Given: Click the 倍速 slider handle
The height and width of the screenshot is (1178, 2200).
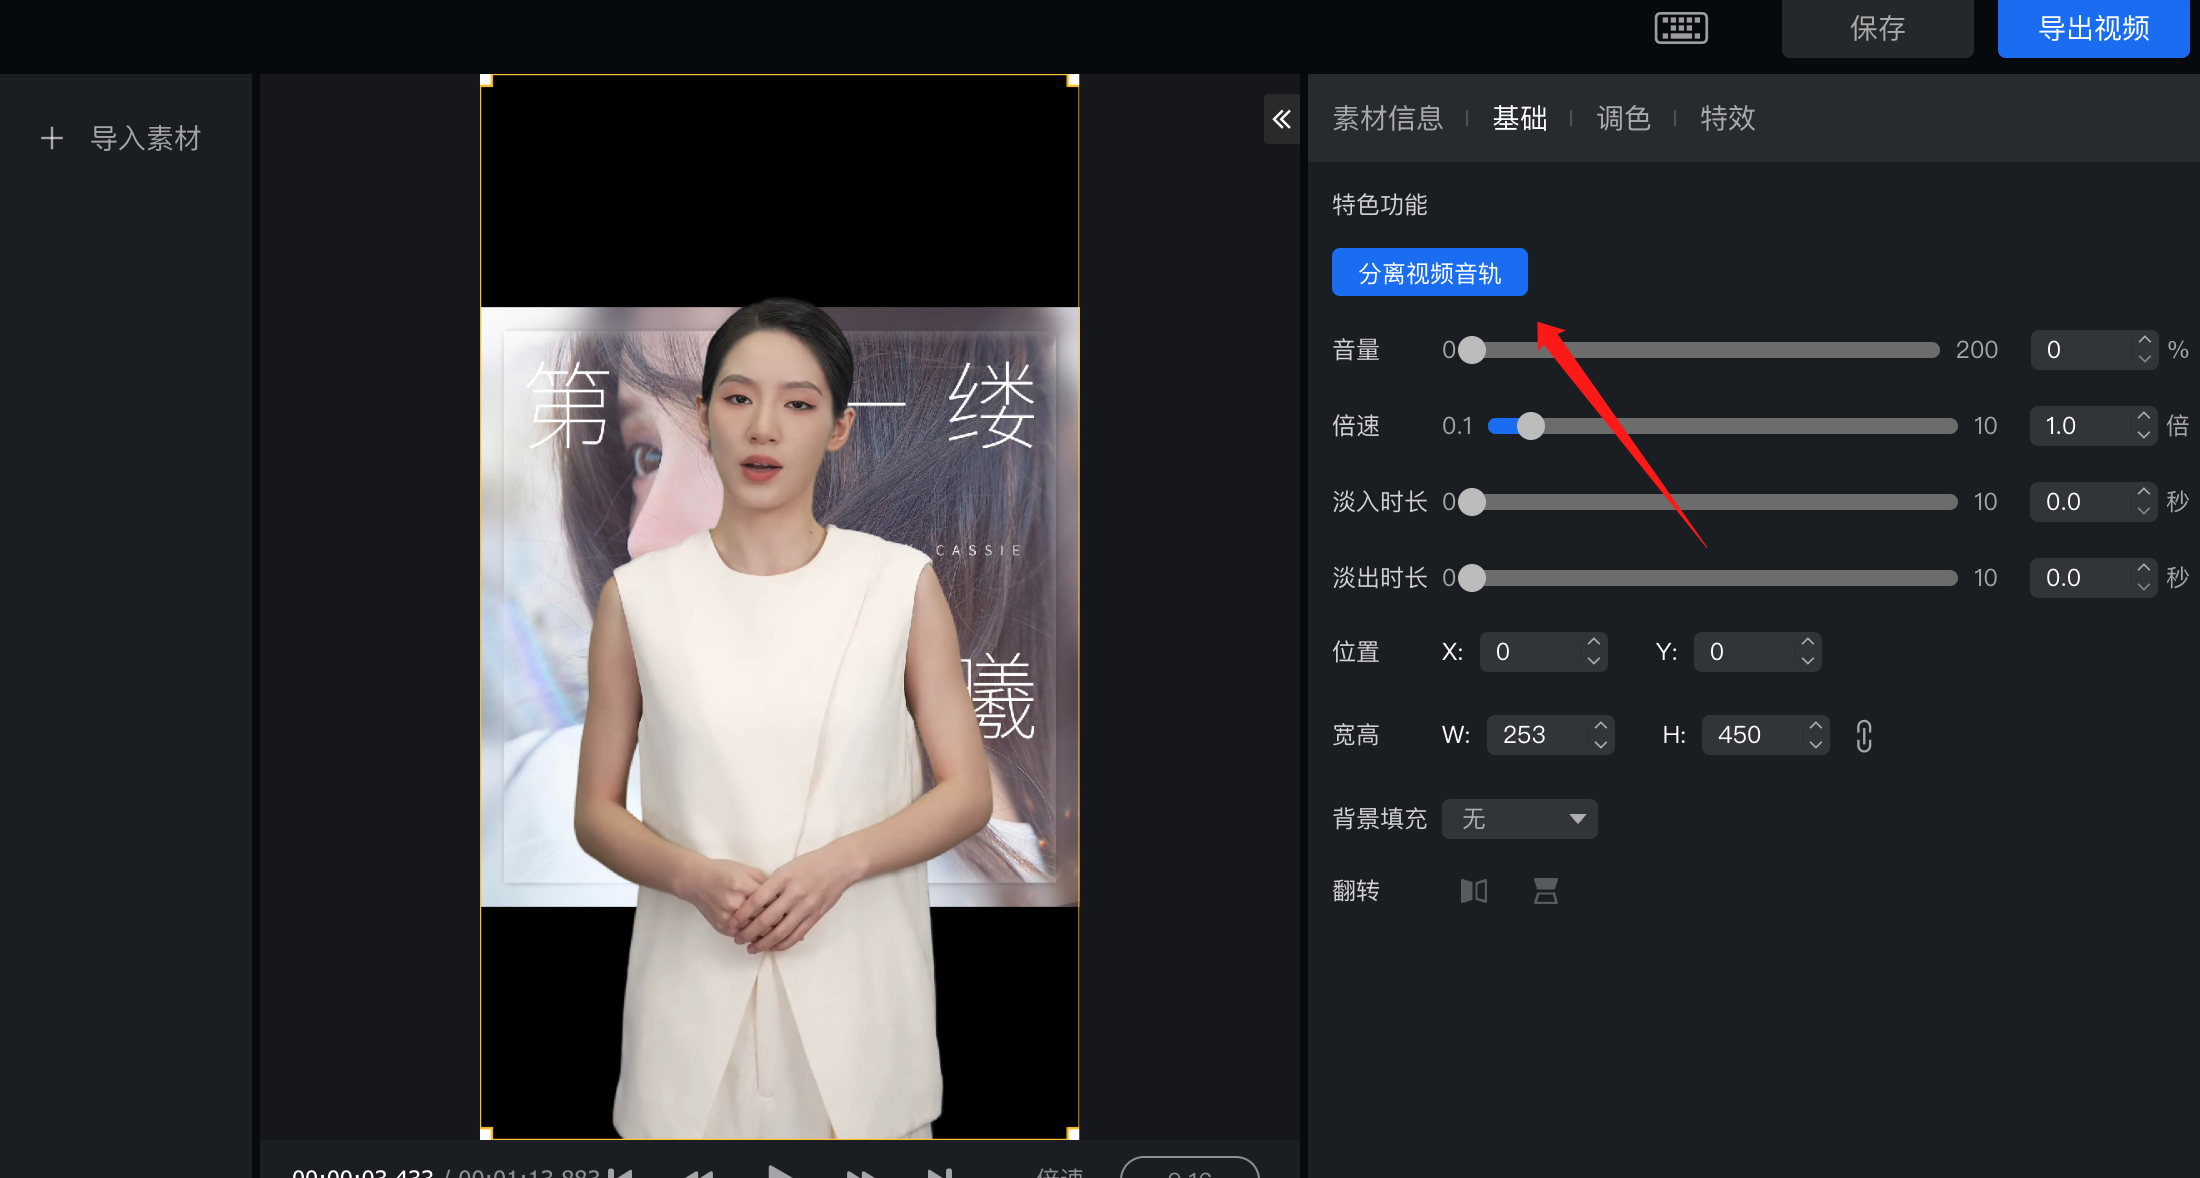Looking at the screenshot, I should 1530,426.
